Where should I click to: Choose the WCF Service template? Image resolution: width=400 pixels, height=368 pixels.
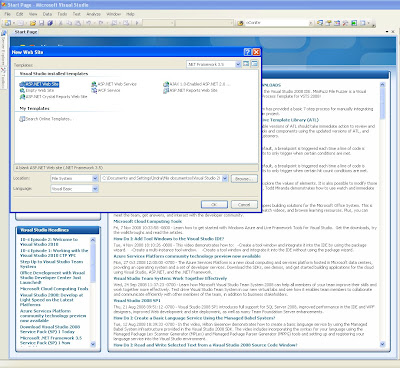click(x=106, y=90)
